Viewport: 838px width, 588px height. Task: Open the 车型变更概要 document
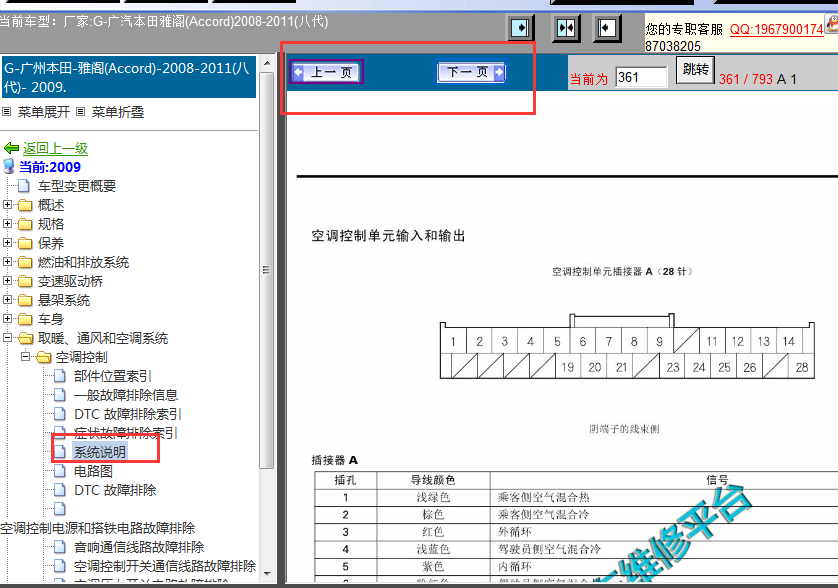coord(77,186)
